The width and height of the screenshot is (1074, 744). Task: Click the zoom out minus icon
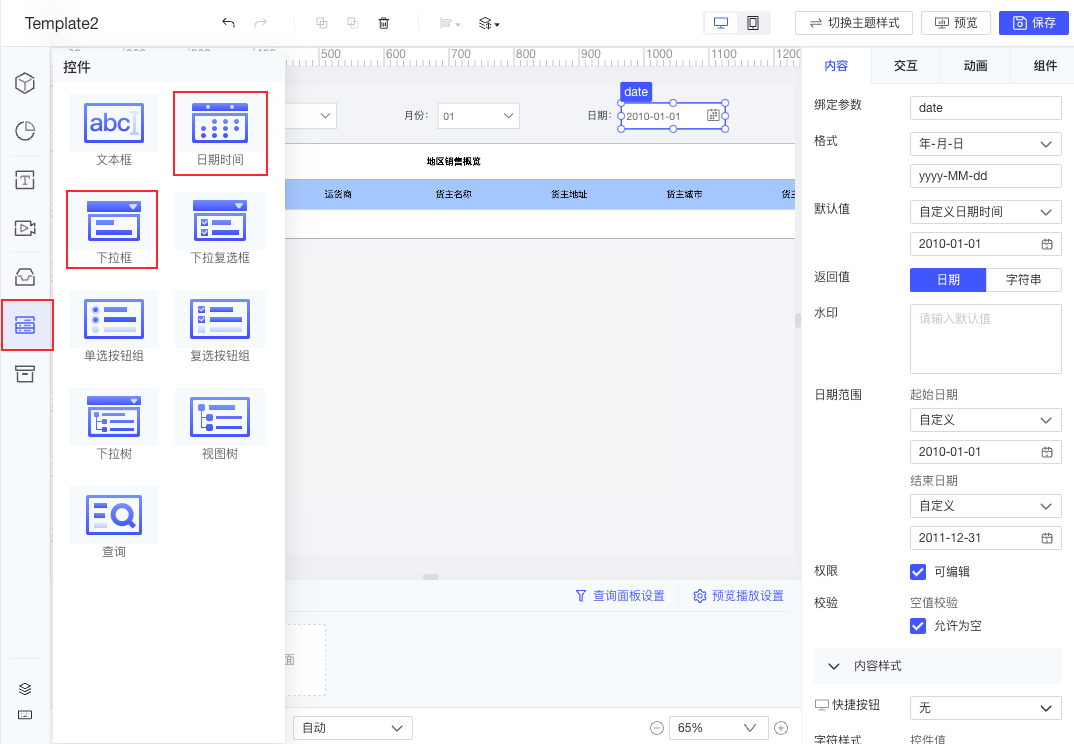coord(656,728)
